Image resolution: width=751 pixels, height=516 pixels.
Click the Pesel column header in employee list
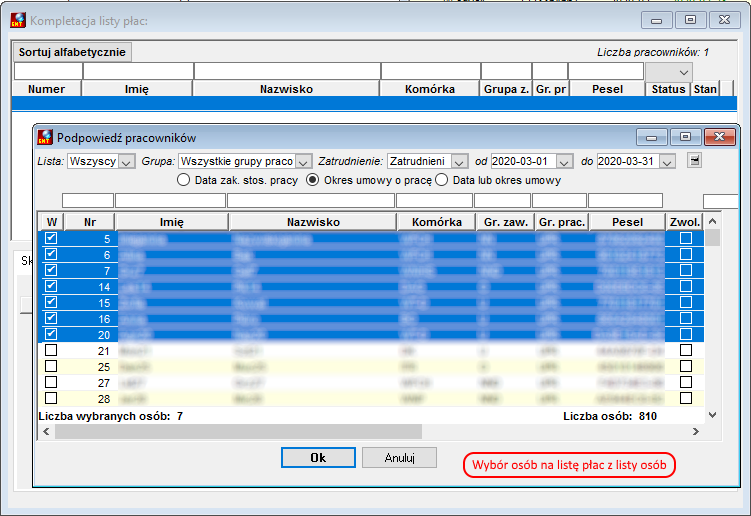(x=627, y=222)
